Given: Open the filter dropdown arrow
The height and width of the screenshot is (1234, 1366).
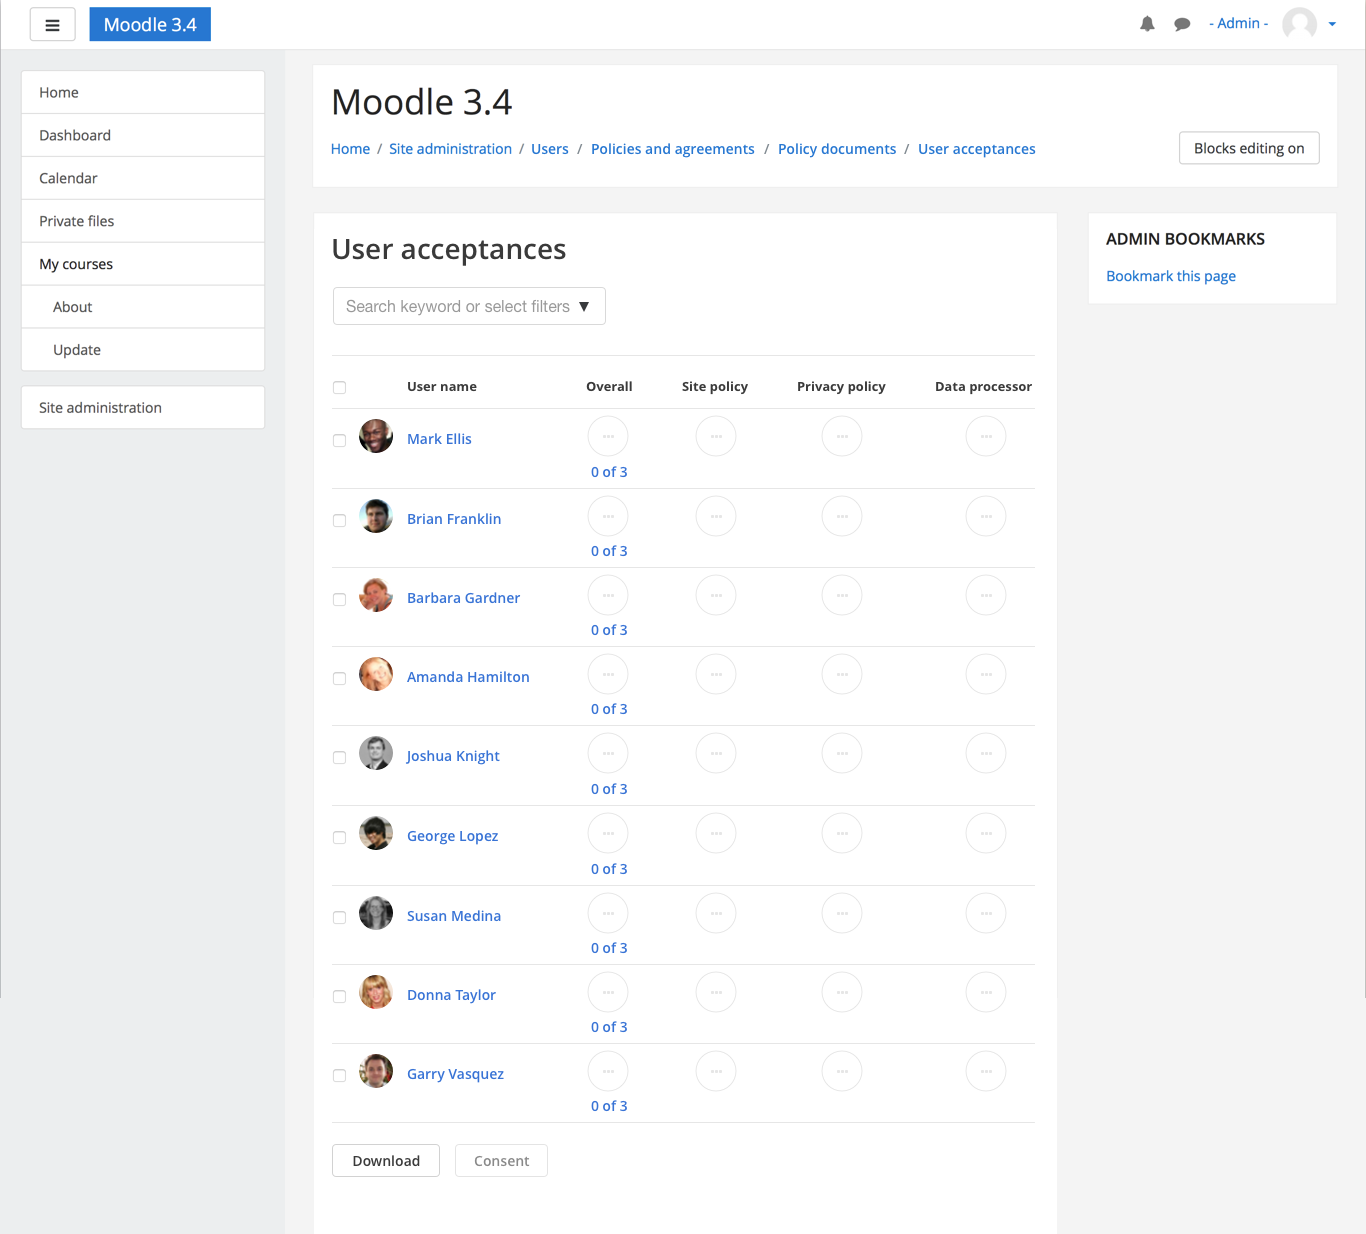Looking at the screenshot, I should pos(584,306).
